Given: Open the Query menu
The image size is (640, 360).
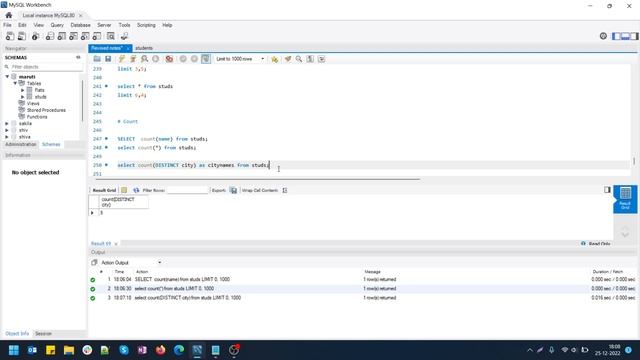Looking at the screenshot, I should [x=57, y=25].
